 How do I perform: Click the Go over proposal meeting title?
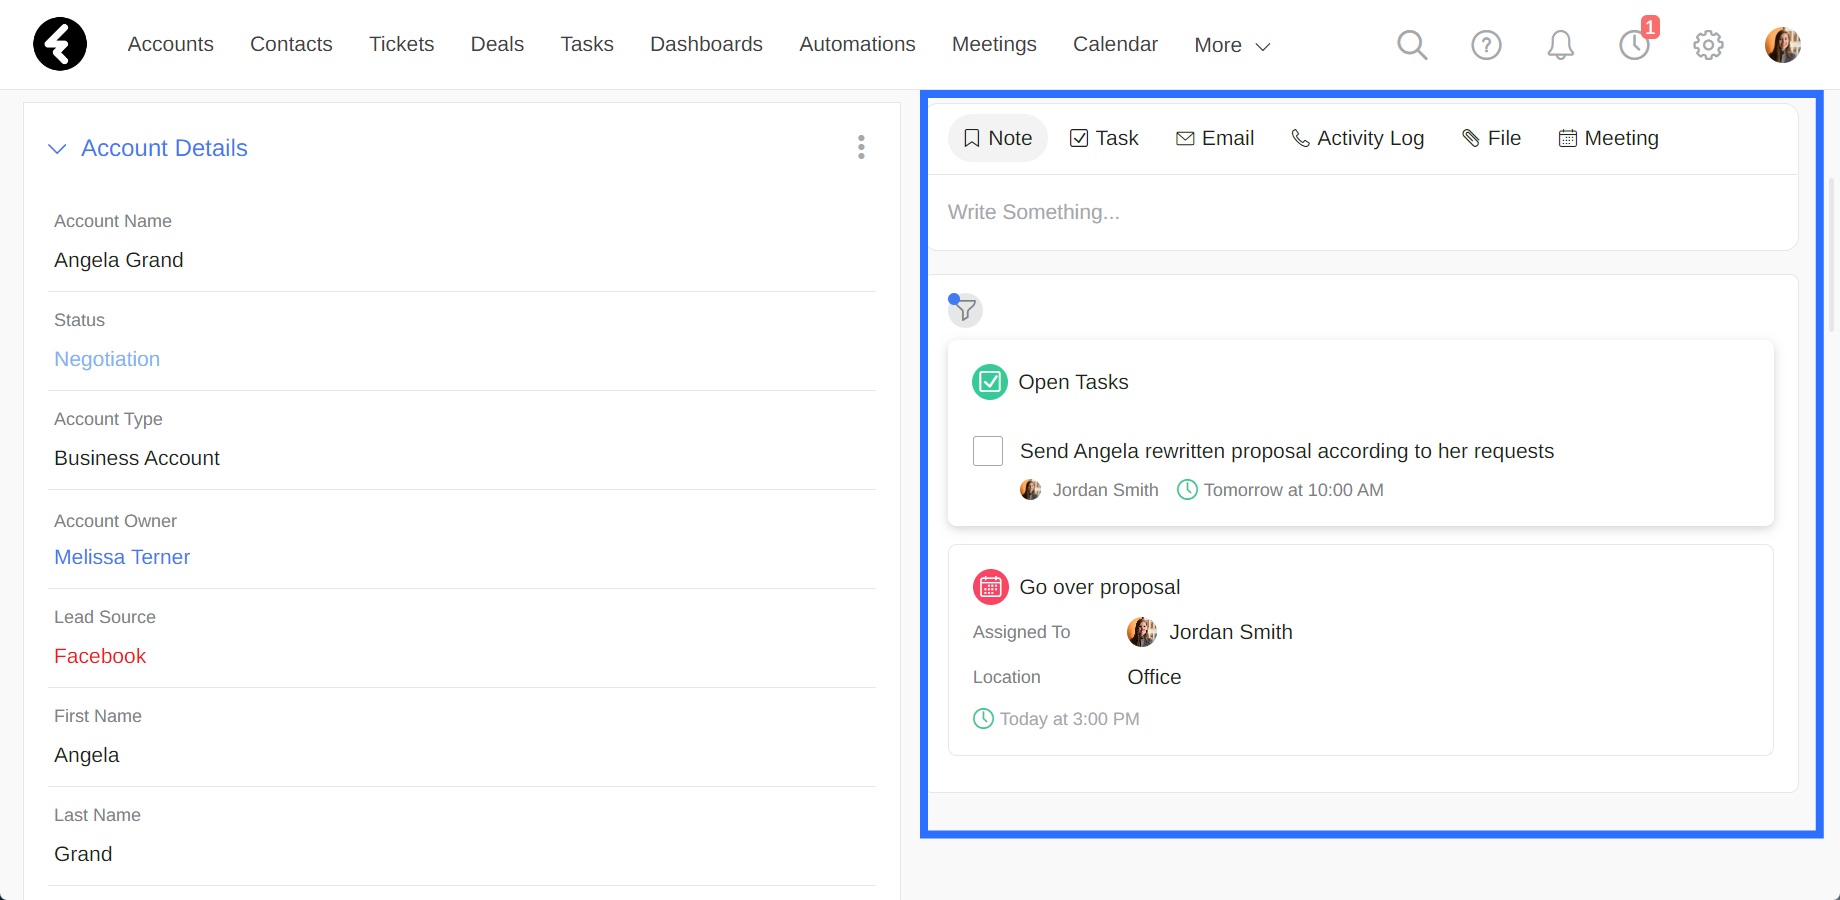pos(1100,587)
